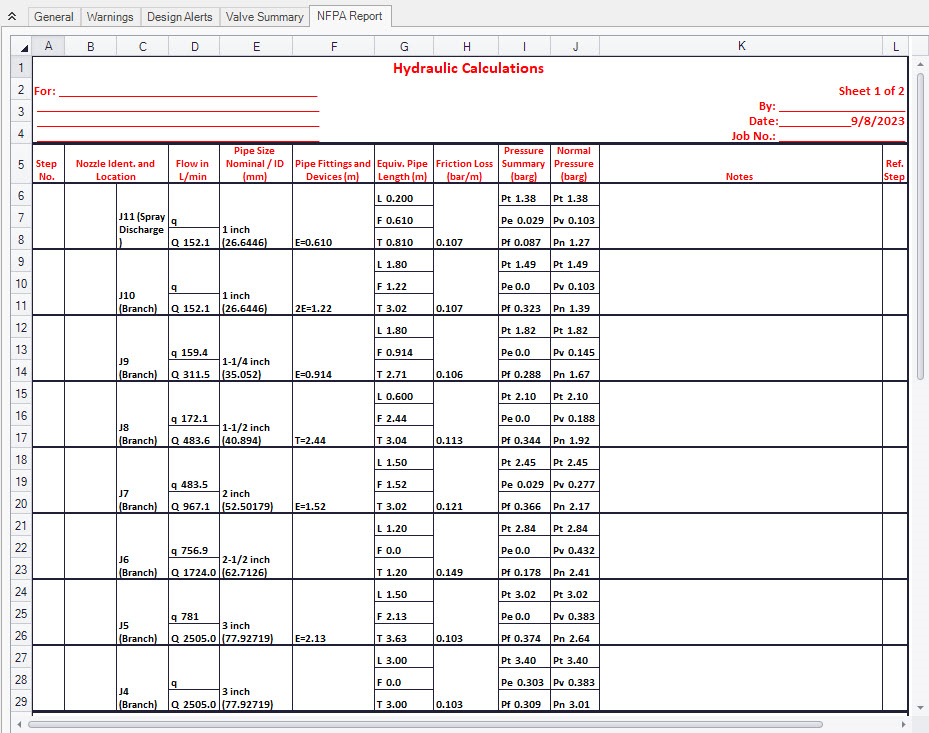Collapse the output panel with double chevron
929x733 pixels.
[x=11, y=17]
